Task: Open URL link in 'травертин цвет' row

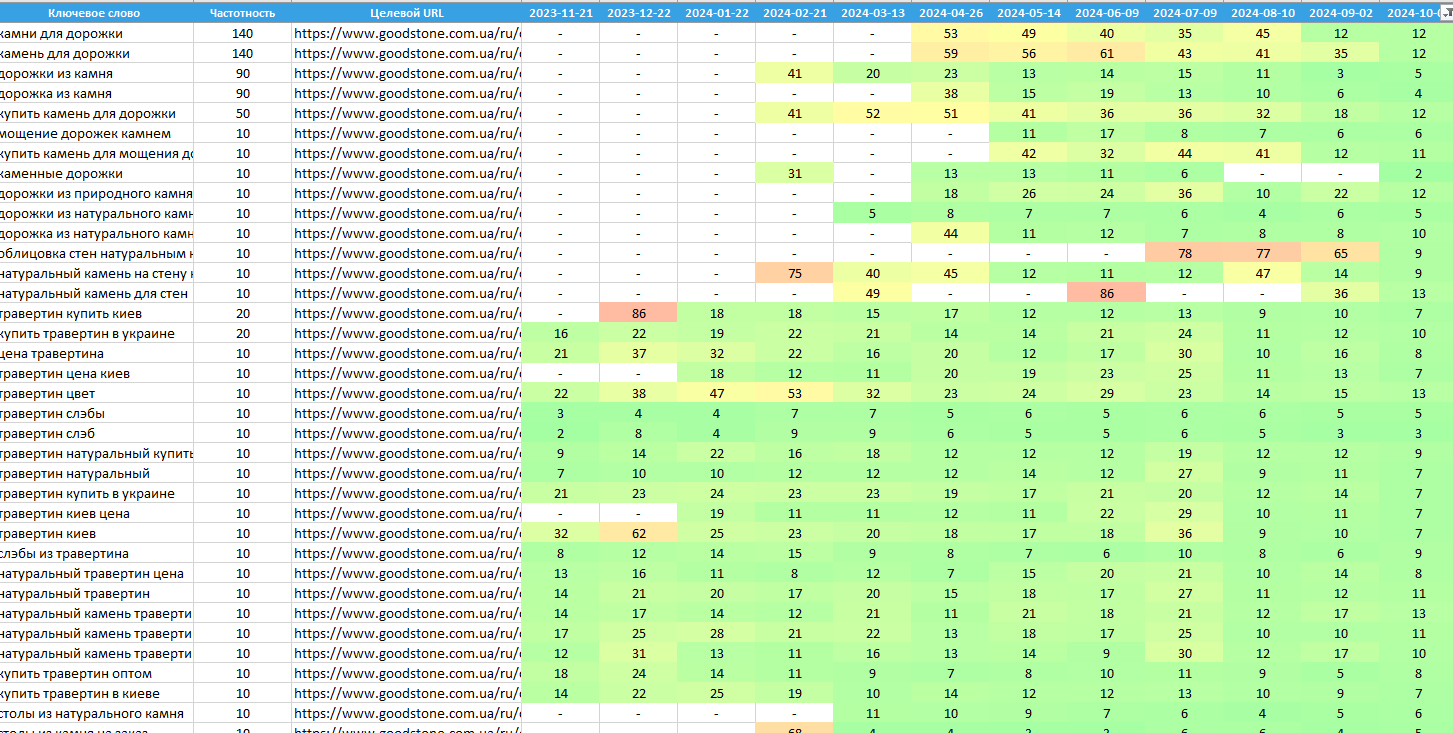Action: click(406, 394)
